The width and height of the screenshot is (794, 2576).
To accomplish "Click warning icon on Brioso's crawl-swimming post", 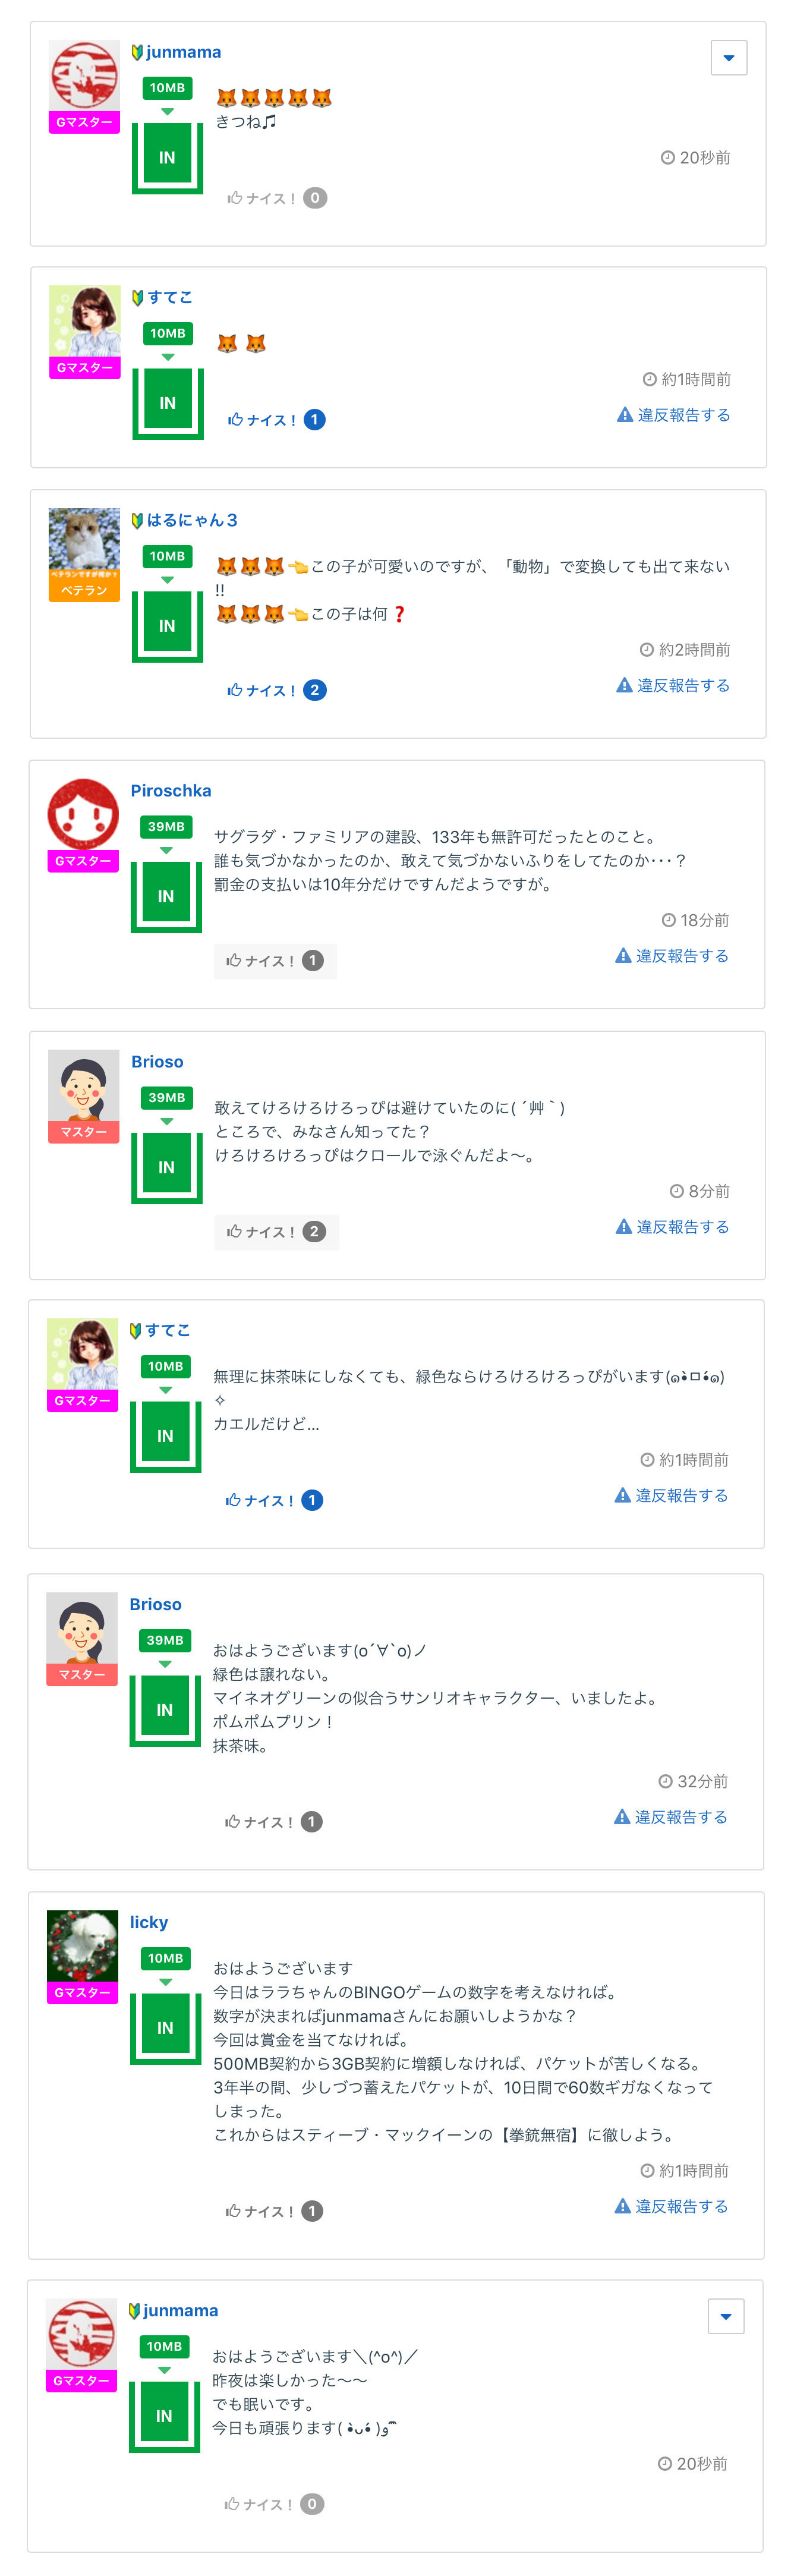I will click(624, 1227).
